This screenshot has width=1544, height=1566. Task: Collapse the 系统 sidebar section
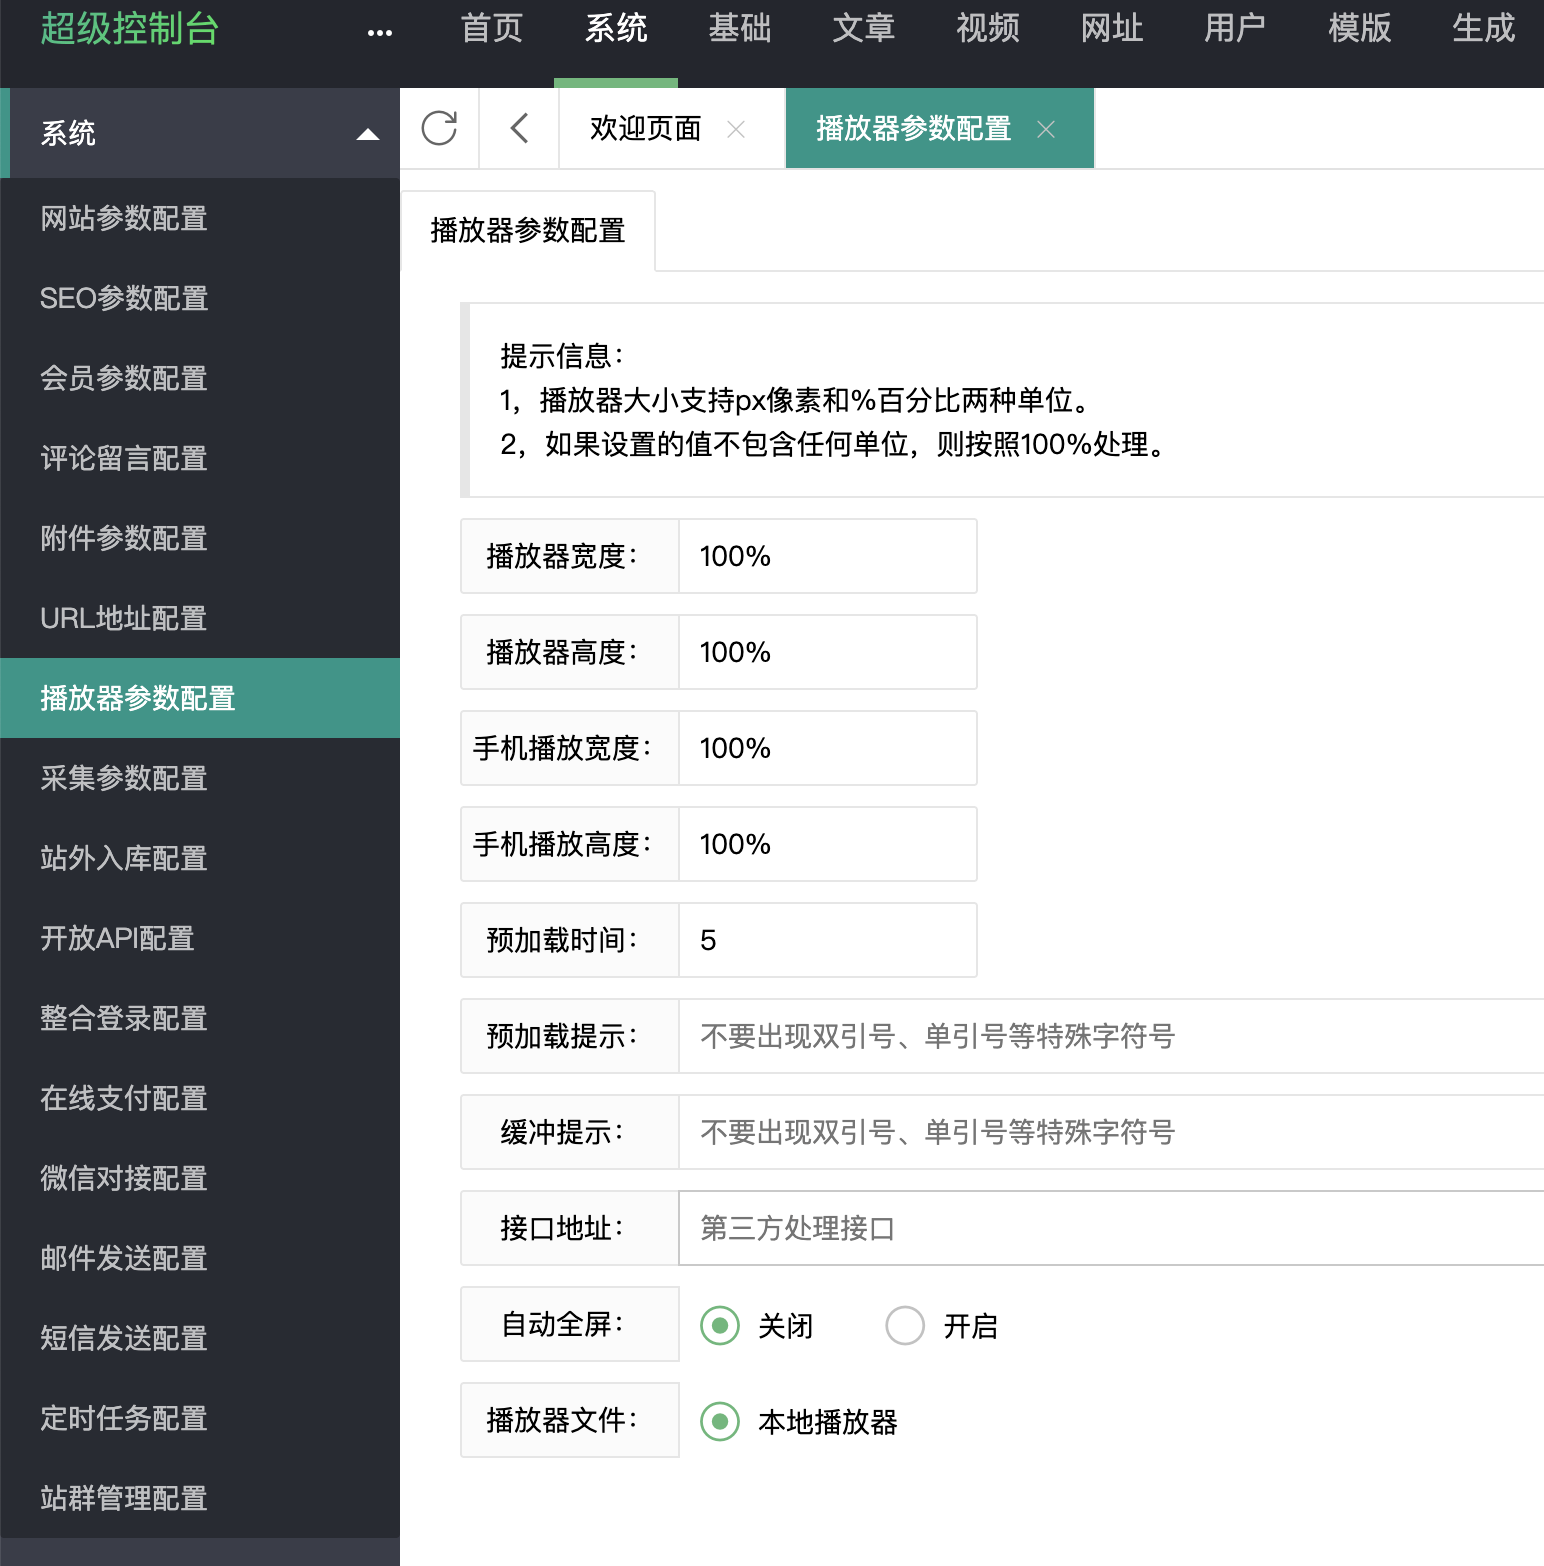click(x=368, y=134)
